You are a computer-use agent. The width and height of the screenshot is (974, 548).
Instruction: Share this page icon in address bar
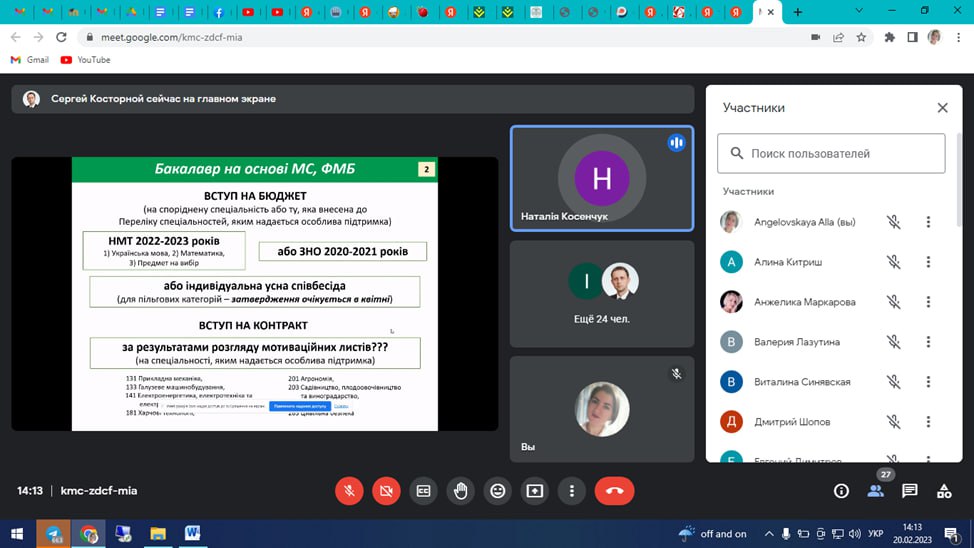pos(839,37)
